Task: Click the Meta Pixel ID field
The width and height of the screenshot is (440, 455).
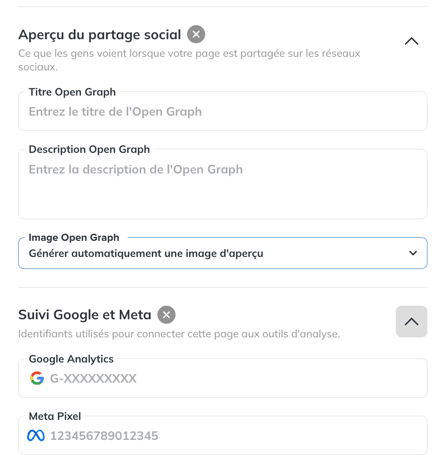Action: tap(223, 435)
